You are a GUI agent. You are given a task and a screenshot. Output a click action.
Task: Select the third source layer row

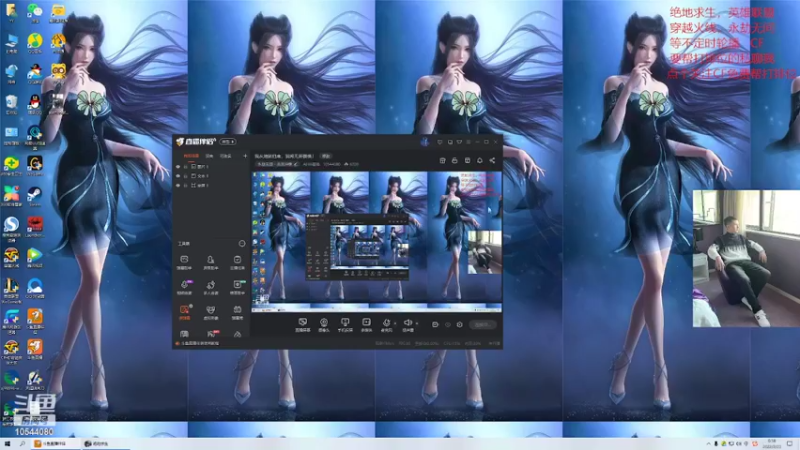(x=211, y=185)
